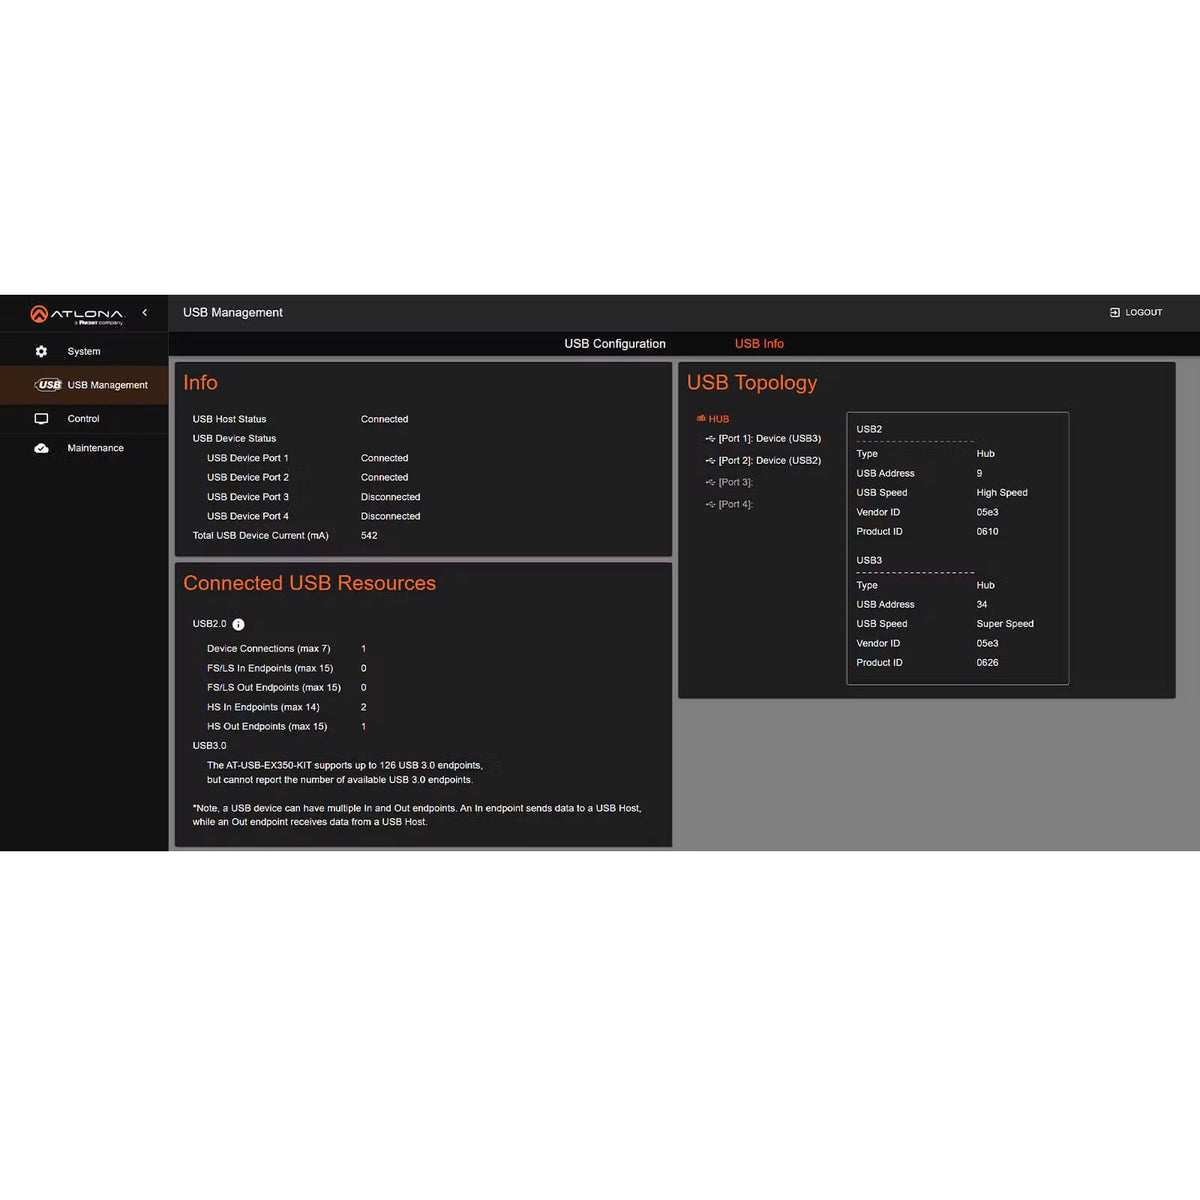
Task: Click the USB2.0 info circle icon
Action: pyautogui.click(x=238, y=624)
